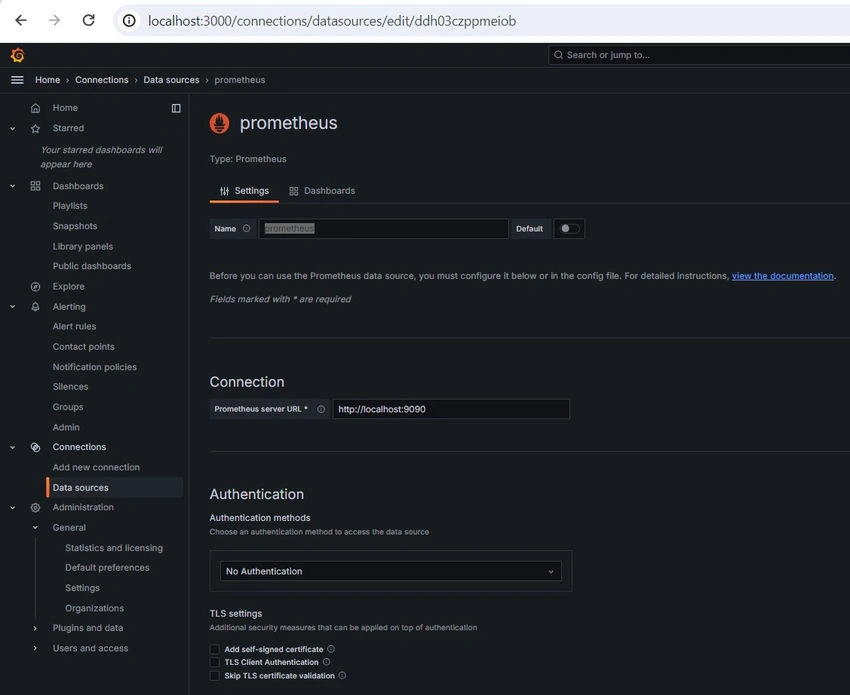This screenshot has height=695, width=850.
Task: Click the browser address bar URL
Action: coord(332,21)
